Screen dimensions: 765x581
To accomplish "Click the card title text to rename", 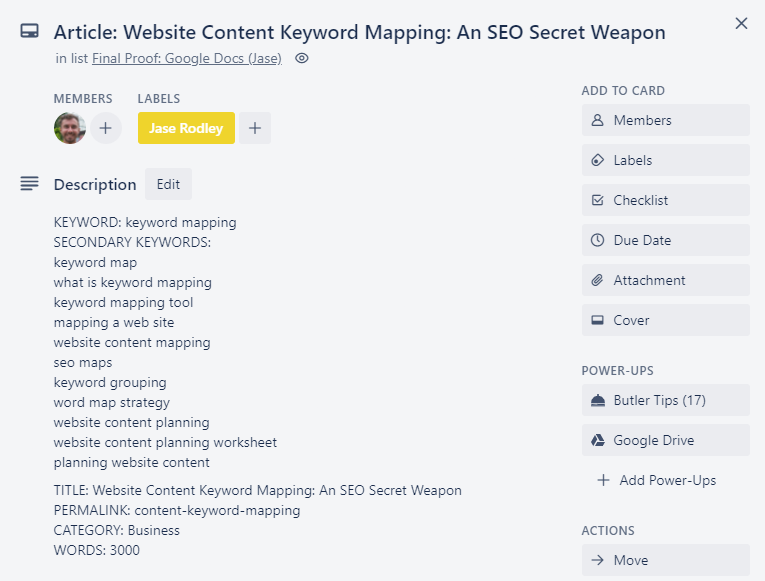I will click(x=360, y=32).
